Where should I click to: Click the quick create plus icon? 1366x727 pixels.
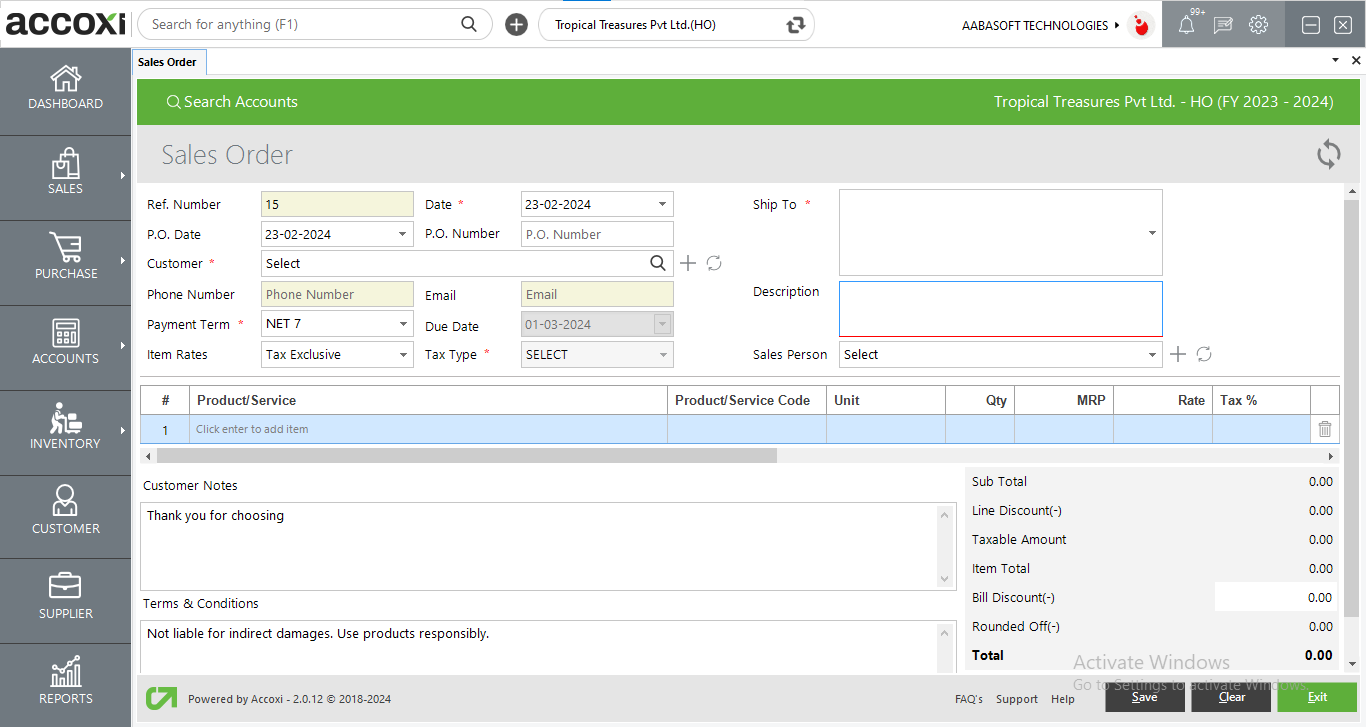click(x=516, y=25)
